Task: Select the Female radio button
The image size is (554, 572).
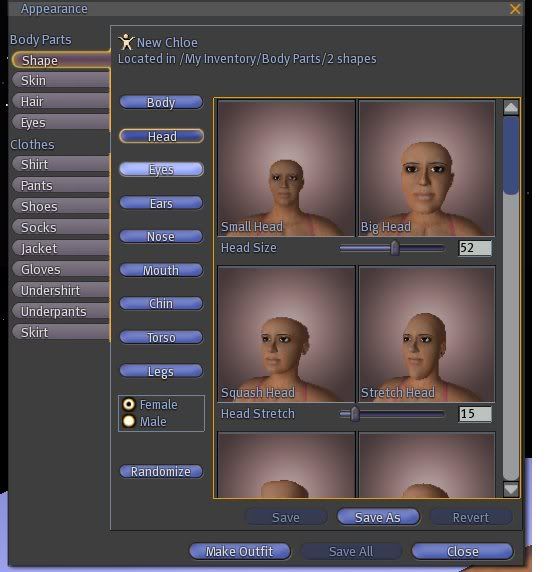Action: 129,404
